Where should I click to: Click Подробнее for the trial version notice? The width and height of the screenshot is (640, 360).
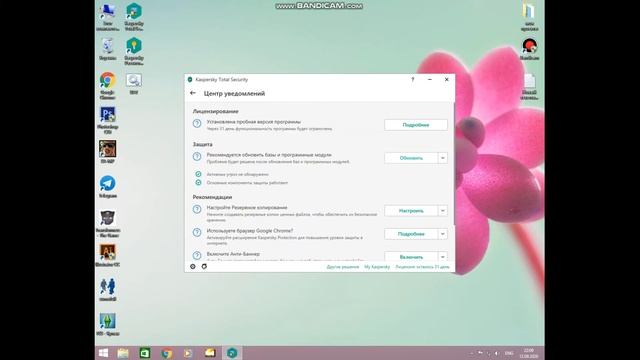click(416, 125)
